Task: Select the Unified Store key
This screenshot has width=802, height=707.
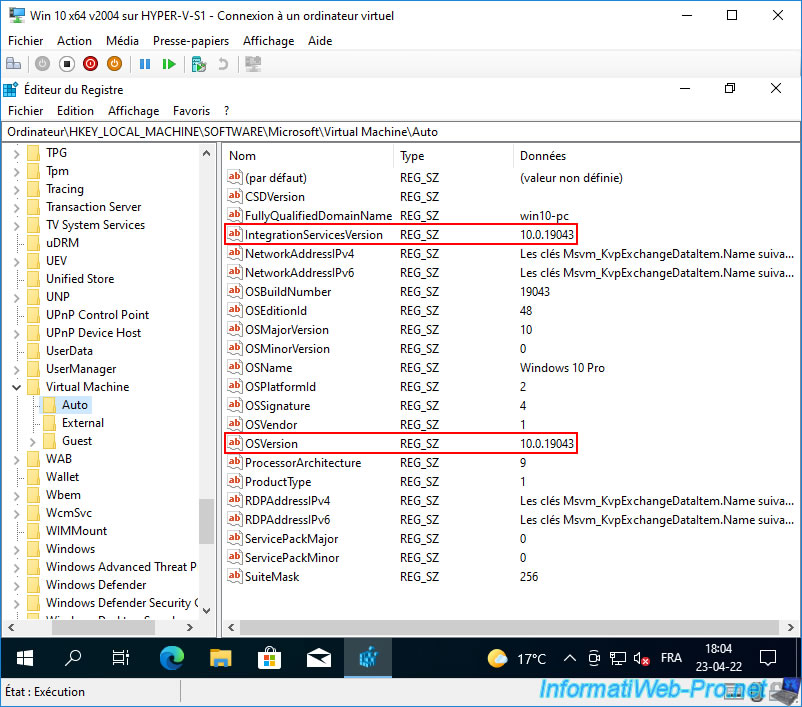Action: pos(80,279)
